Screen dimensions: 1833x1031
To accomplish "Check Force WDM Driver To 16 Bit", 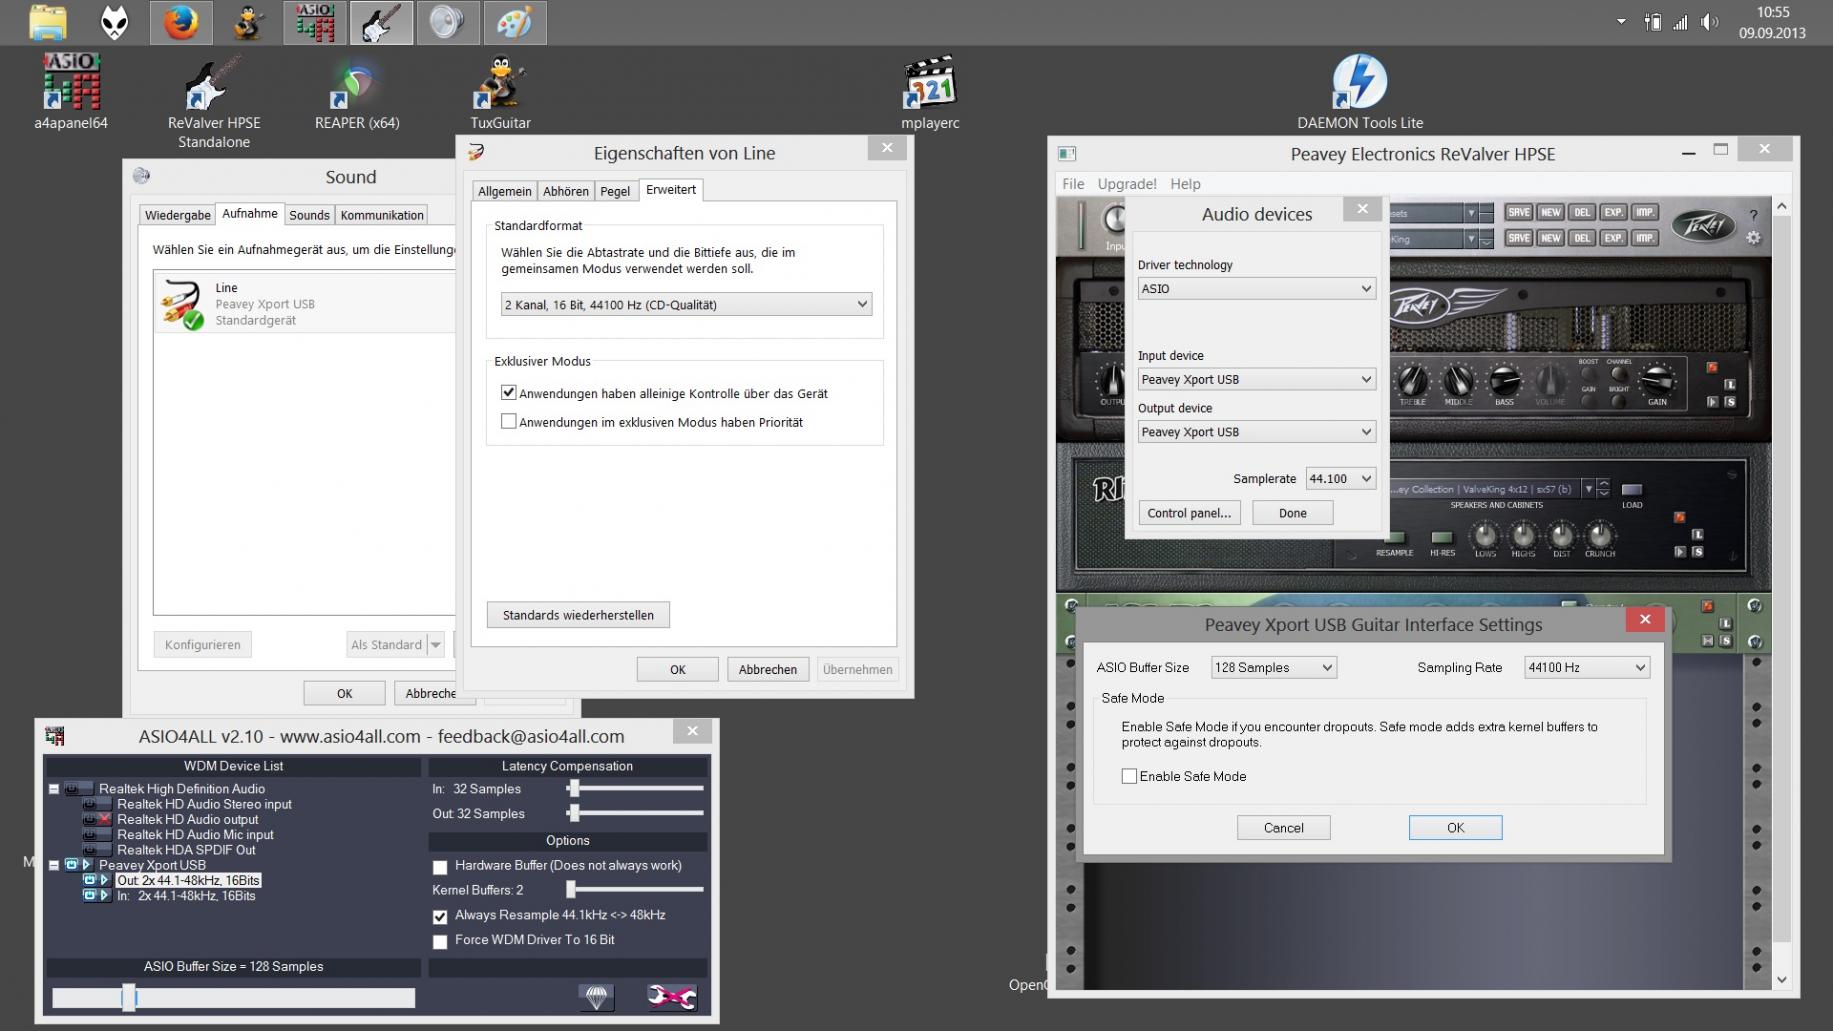I will [440, 941].
